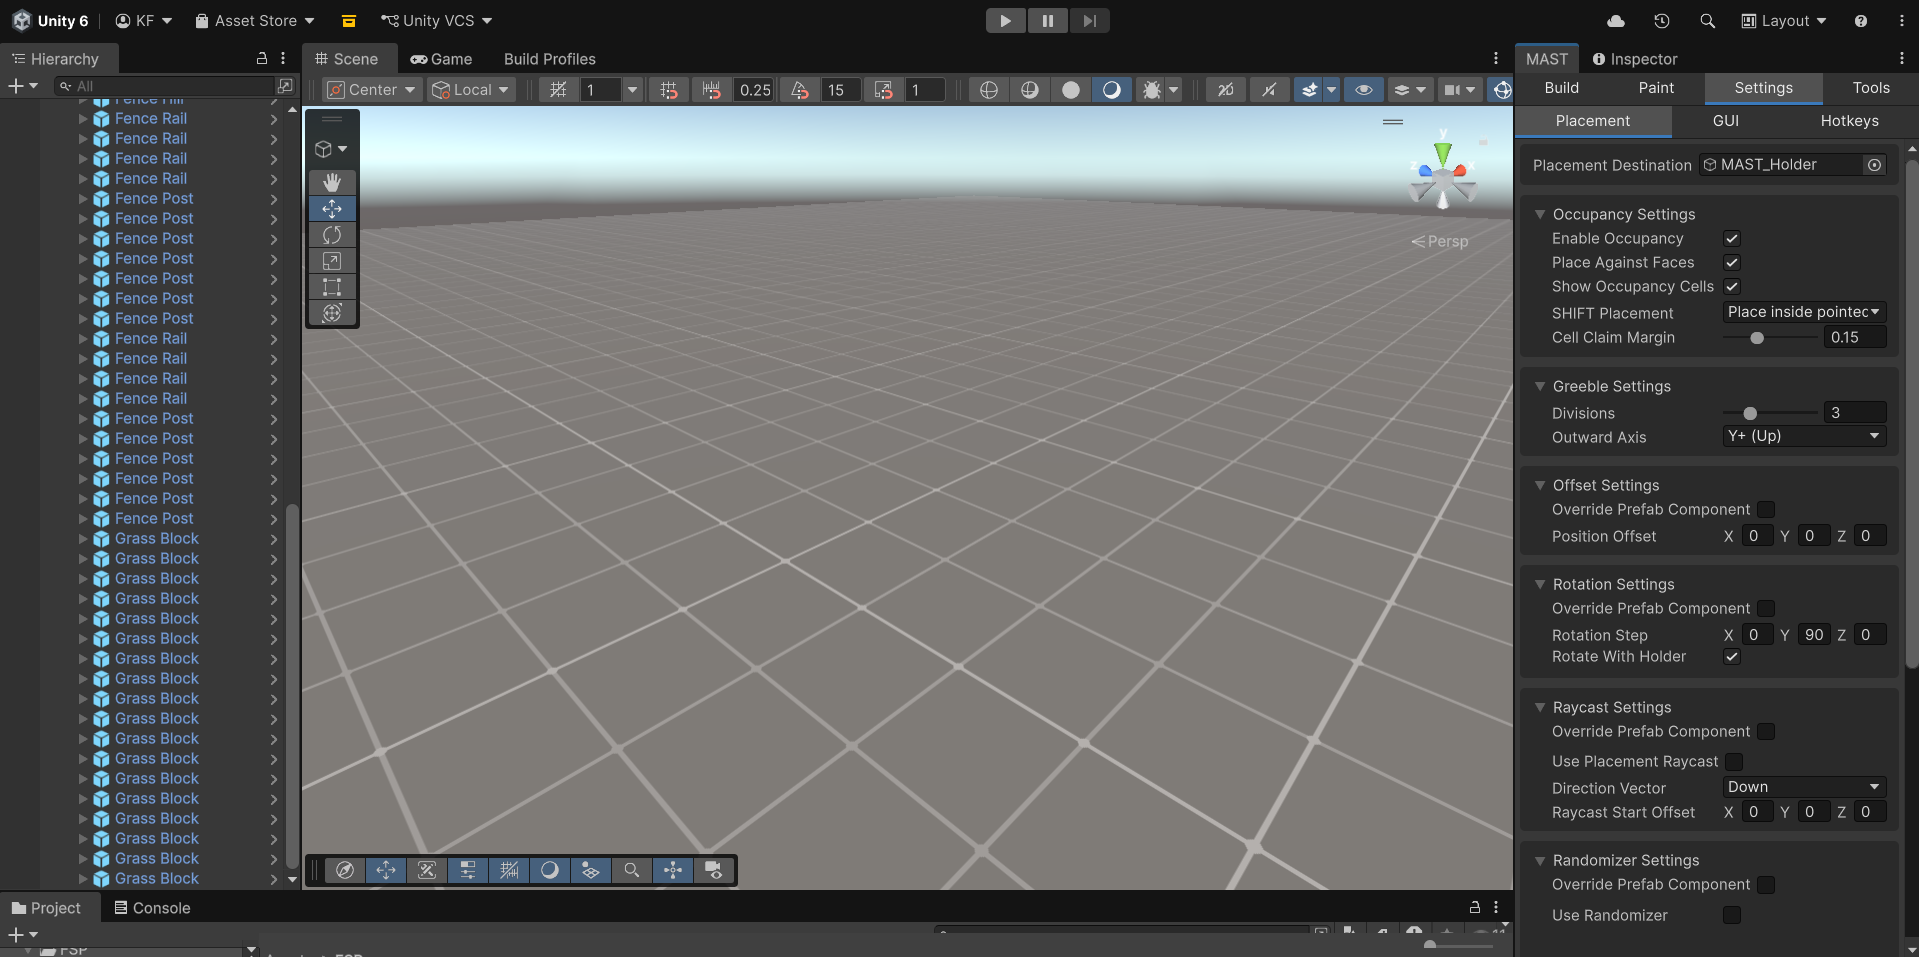Lock the Hierarchy panel
This screenshot has width=1919, height=957.
pyautogui.click(x=262, y=59)
